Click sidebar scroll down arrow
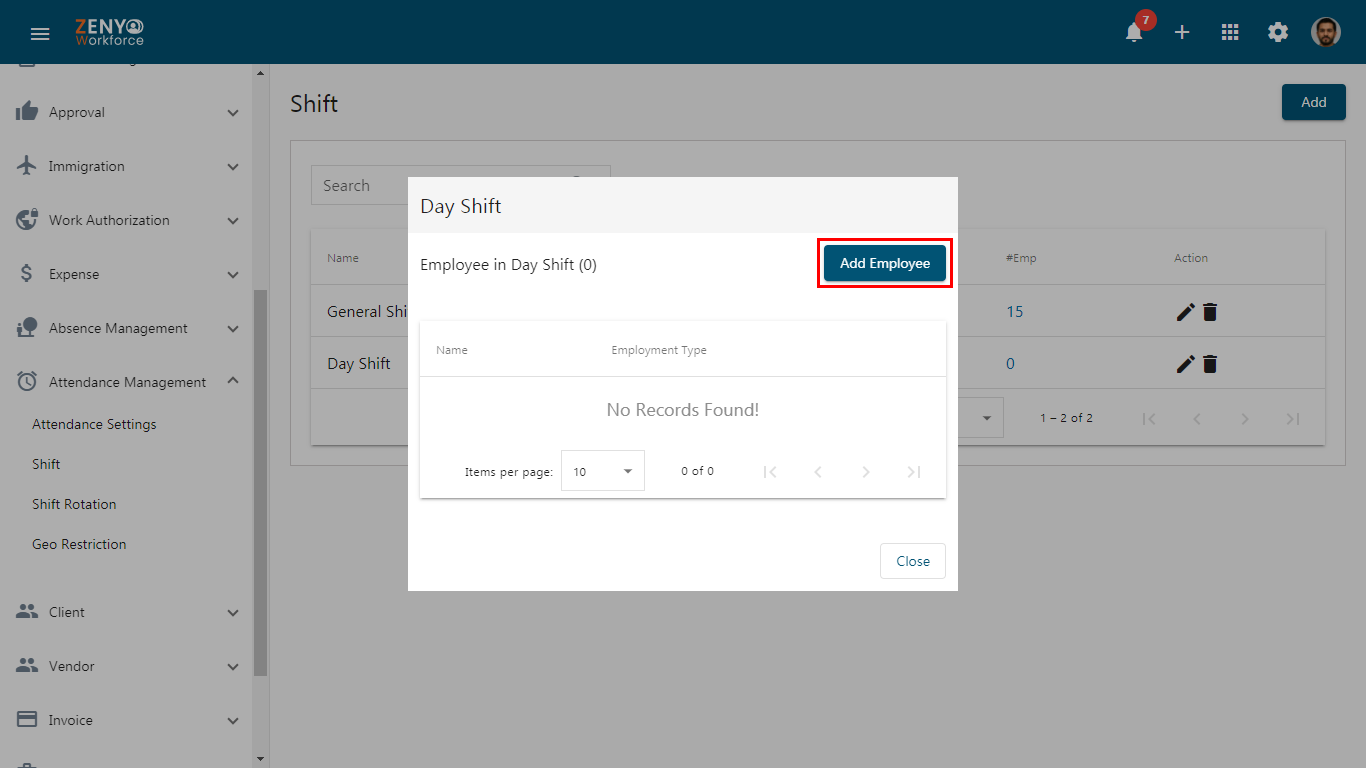Viewport: 1366px width, 768px height. click(260, 760)
